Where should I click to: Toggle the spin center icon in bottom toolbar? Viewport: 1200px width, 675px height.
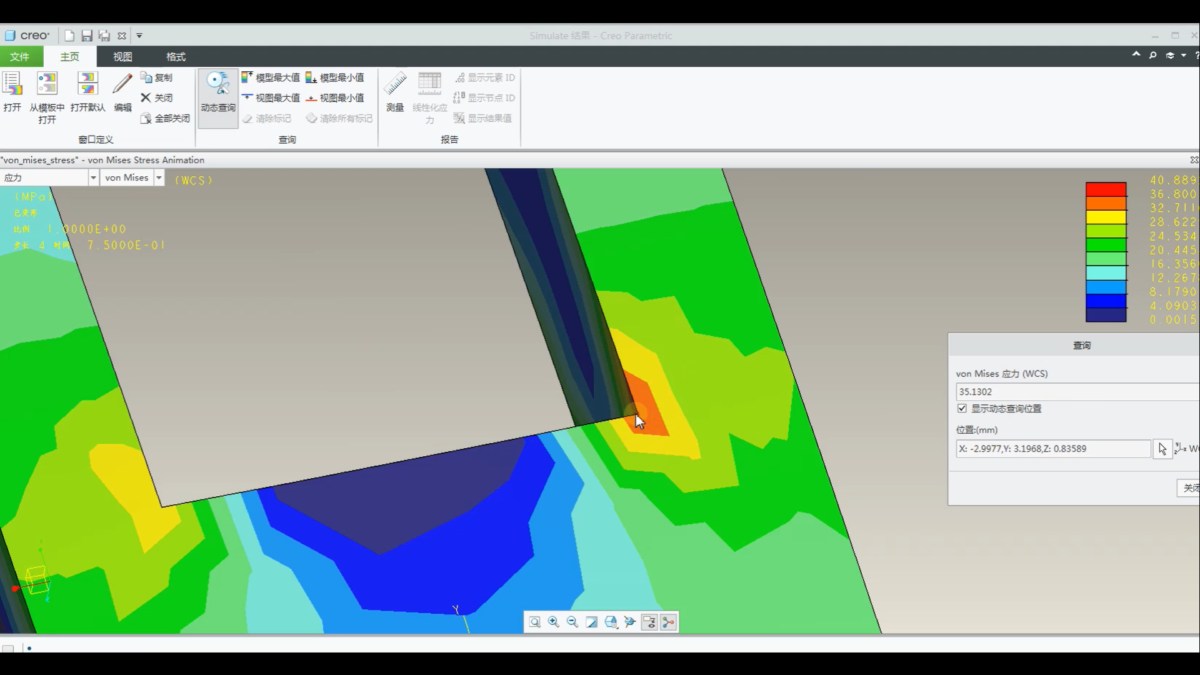(x=668, y=622)
